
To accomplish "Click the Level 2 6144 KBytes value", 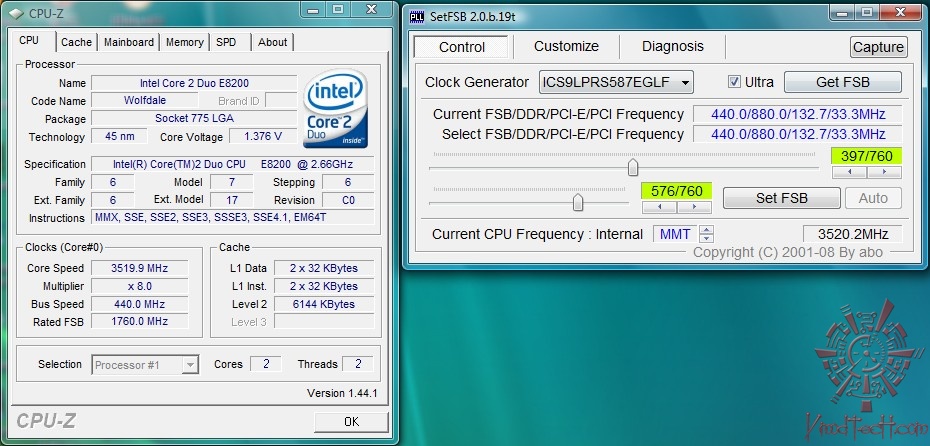I will tap(324, 304).
